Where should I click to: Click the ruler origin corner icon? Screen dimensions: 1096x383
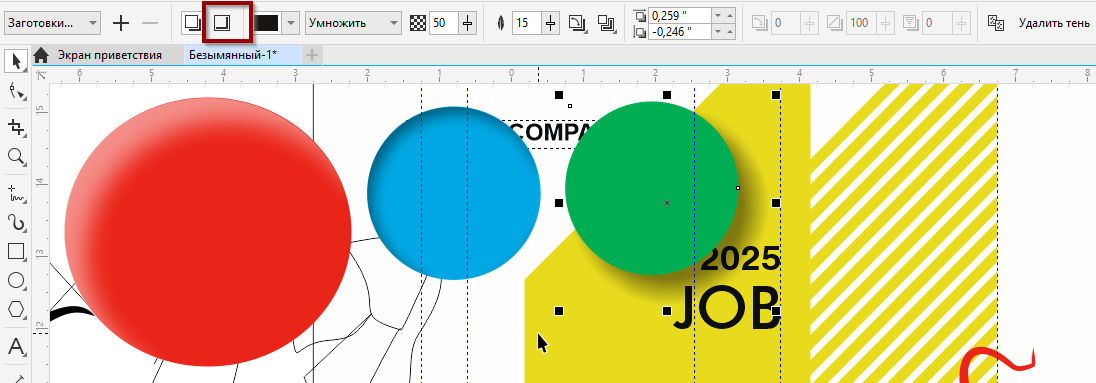coord(41,74)
